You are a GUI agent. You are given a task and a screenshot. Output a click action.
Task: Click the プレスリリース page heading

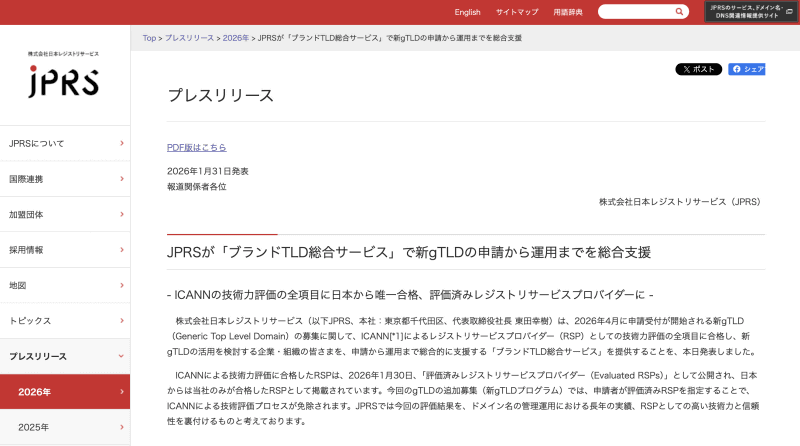click(220, 95)
